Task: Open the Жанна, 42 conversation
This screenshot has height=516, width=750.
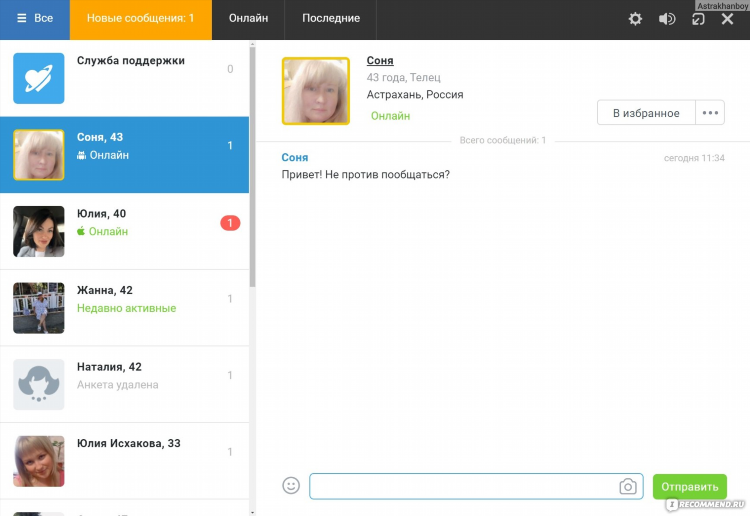Action: 124,307
